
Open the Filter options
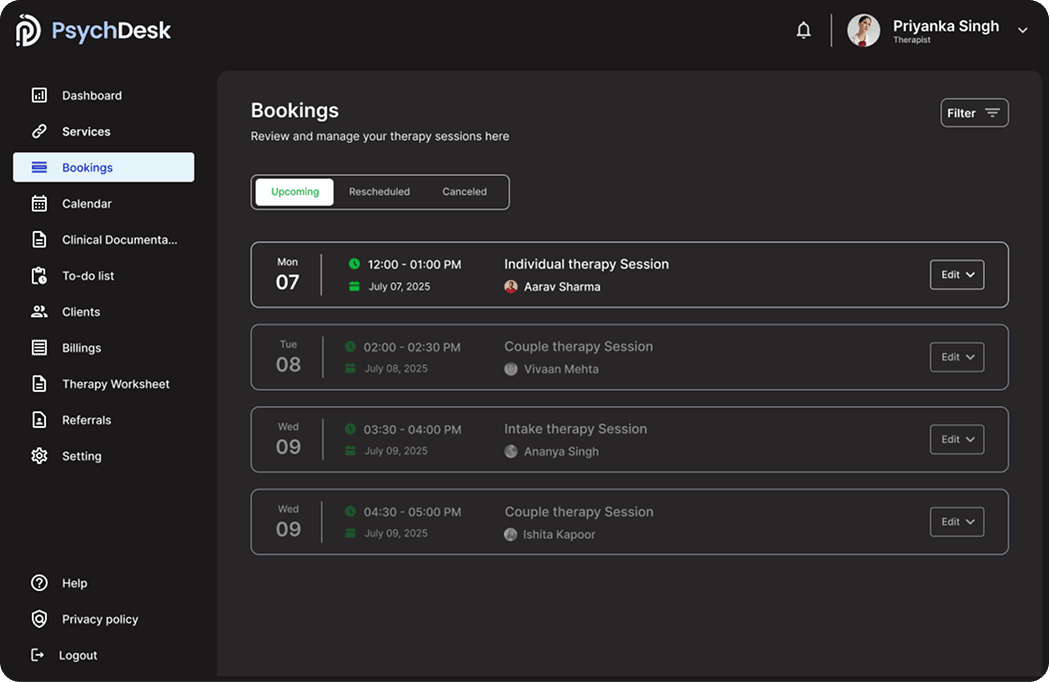pos(973,112)
